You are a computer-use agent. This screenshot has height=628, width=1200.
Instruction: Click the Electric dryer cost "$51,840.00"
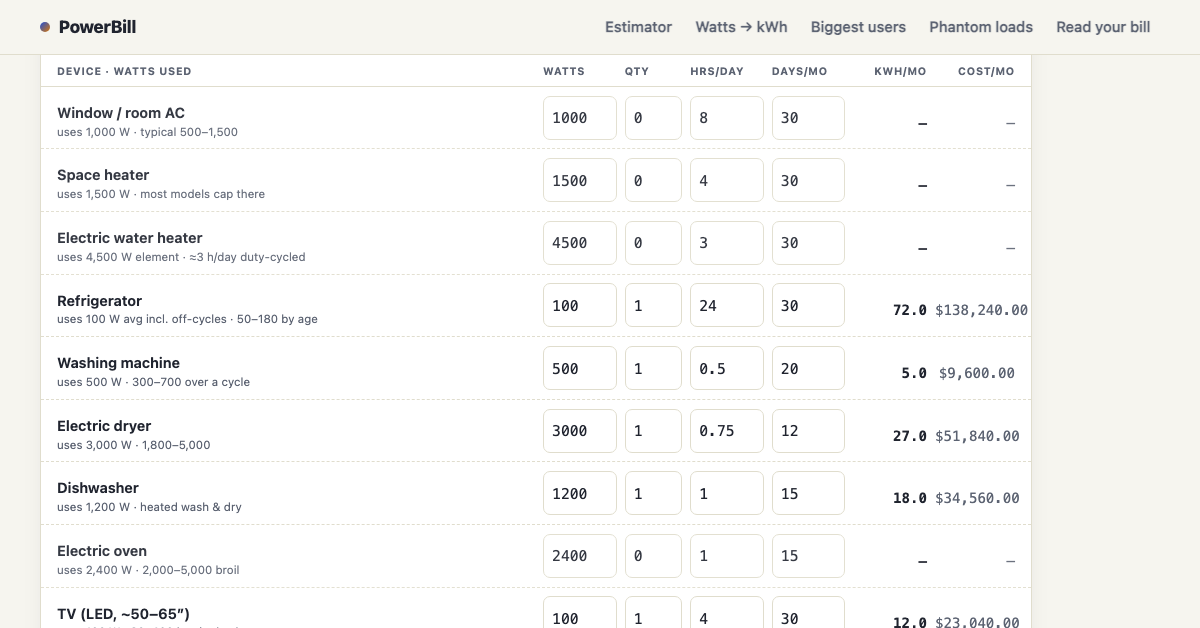click(977, 436)
